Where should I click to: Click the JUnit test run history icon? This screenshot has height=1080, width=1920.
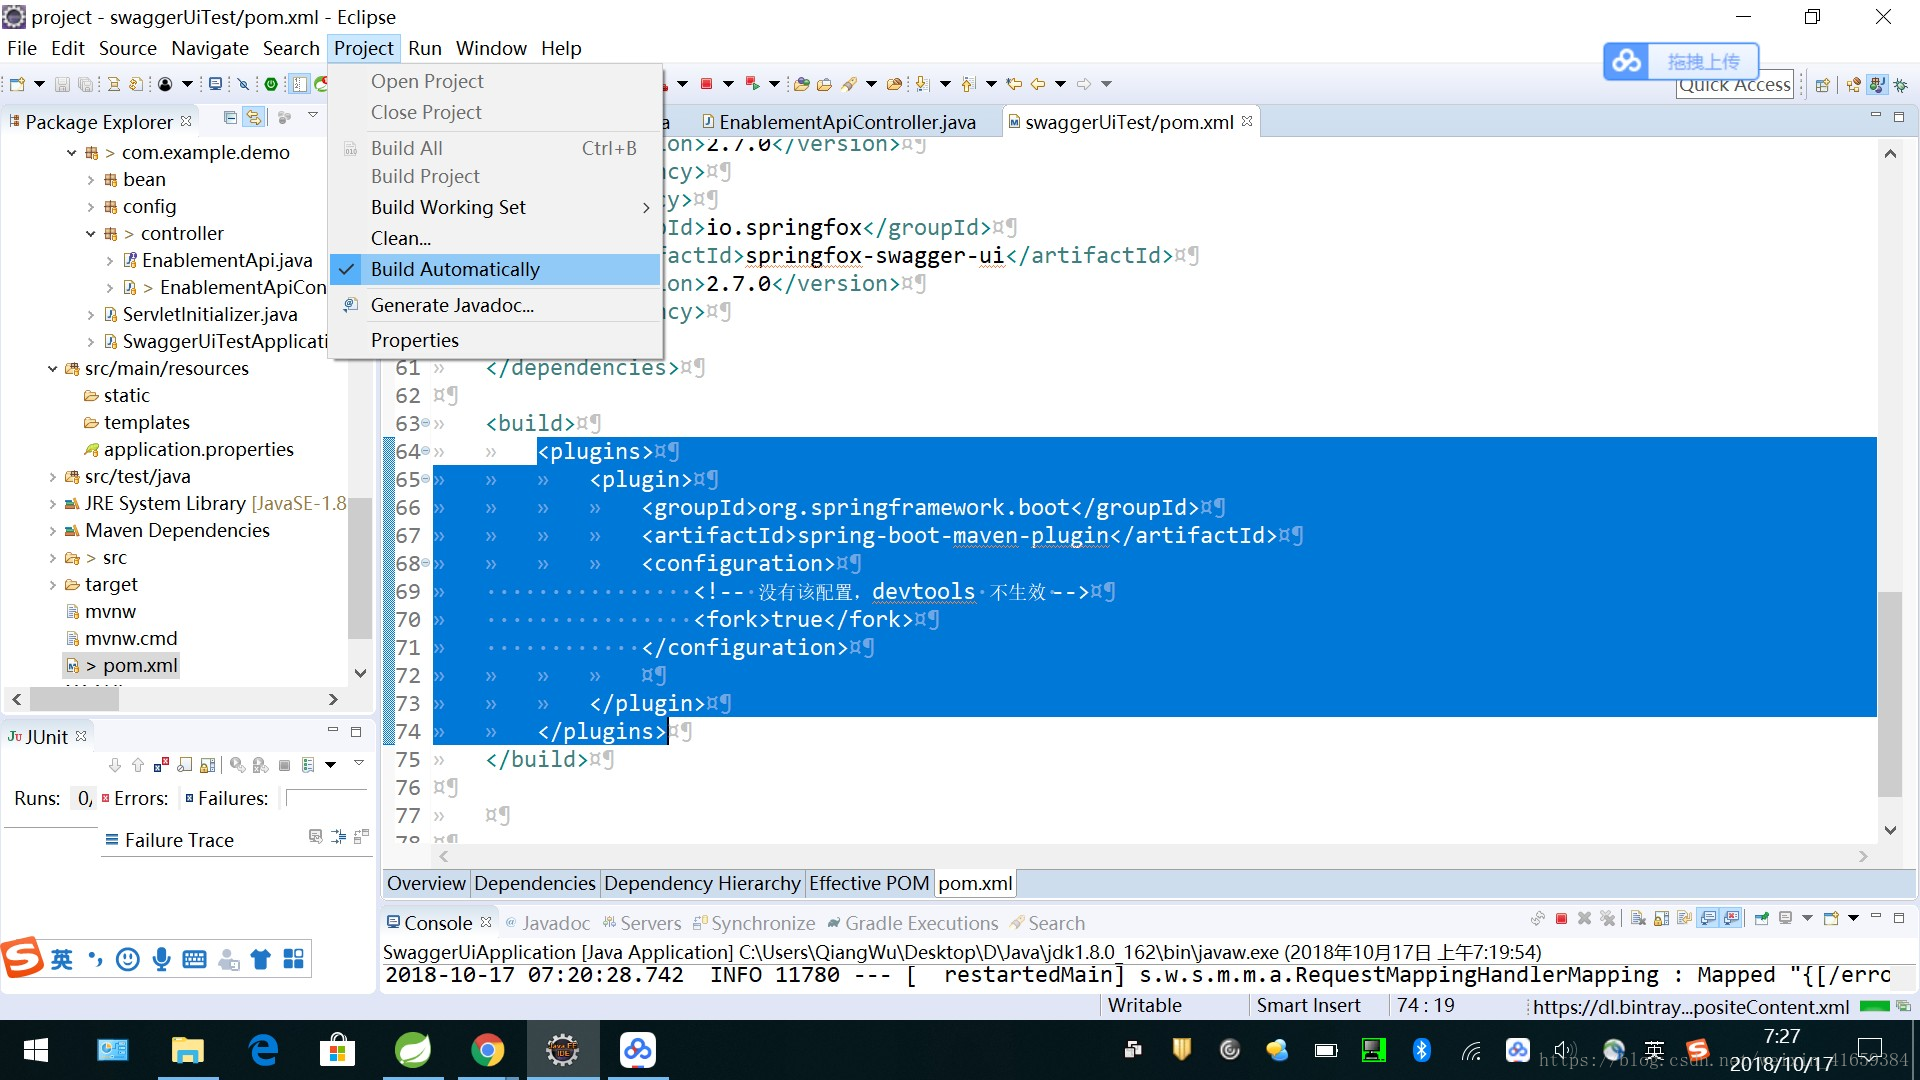(x=309, y=765)
